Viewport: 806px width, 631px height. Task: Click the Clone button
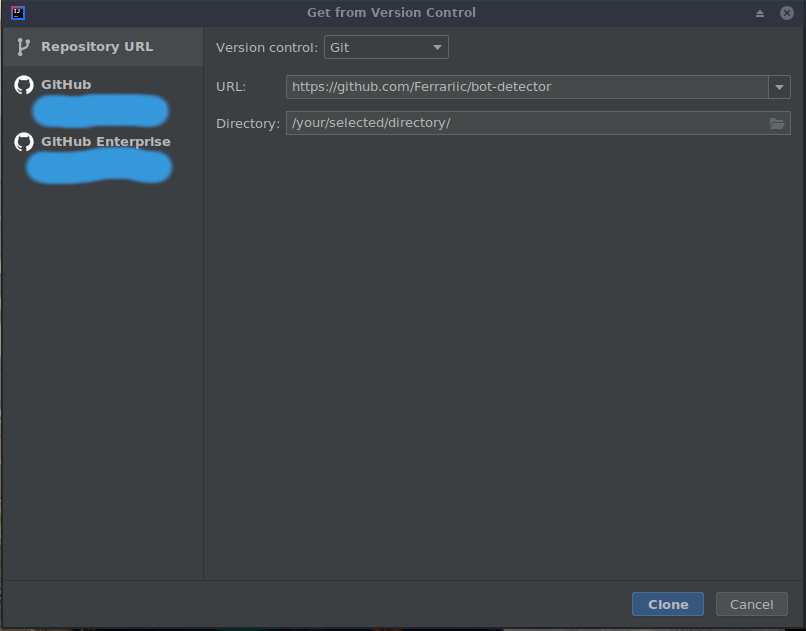tap(668, 604)
